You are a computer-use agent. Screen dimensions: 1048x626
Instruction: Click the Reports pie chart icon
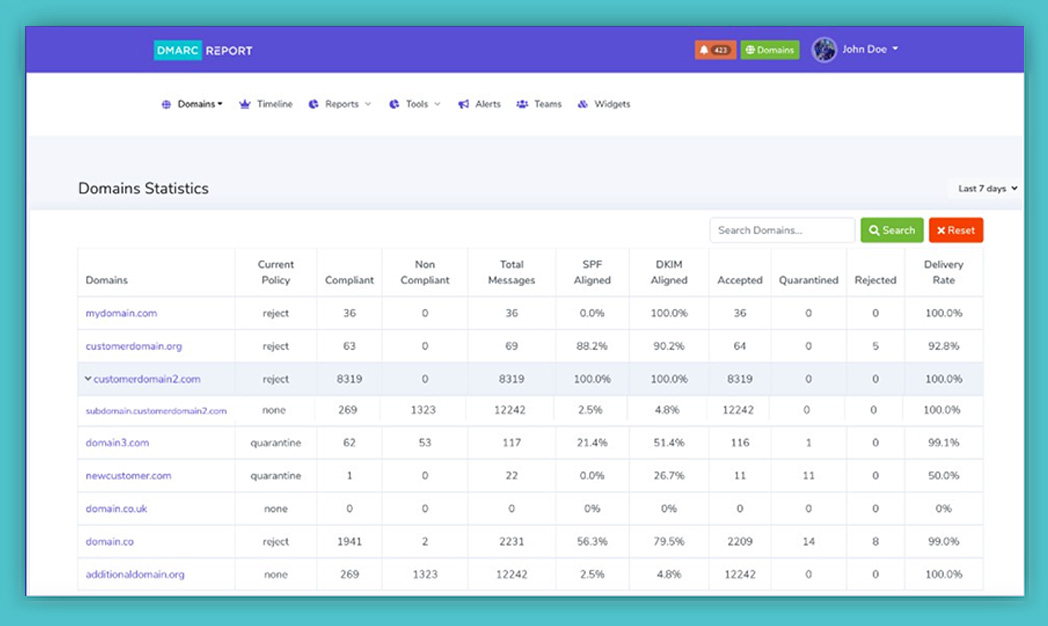point(314,104)
